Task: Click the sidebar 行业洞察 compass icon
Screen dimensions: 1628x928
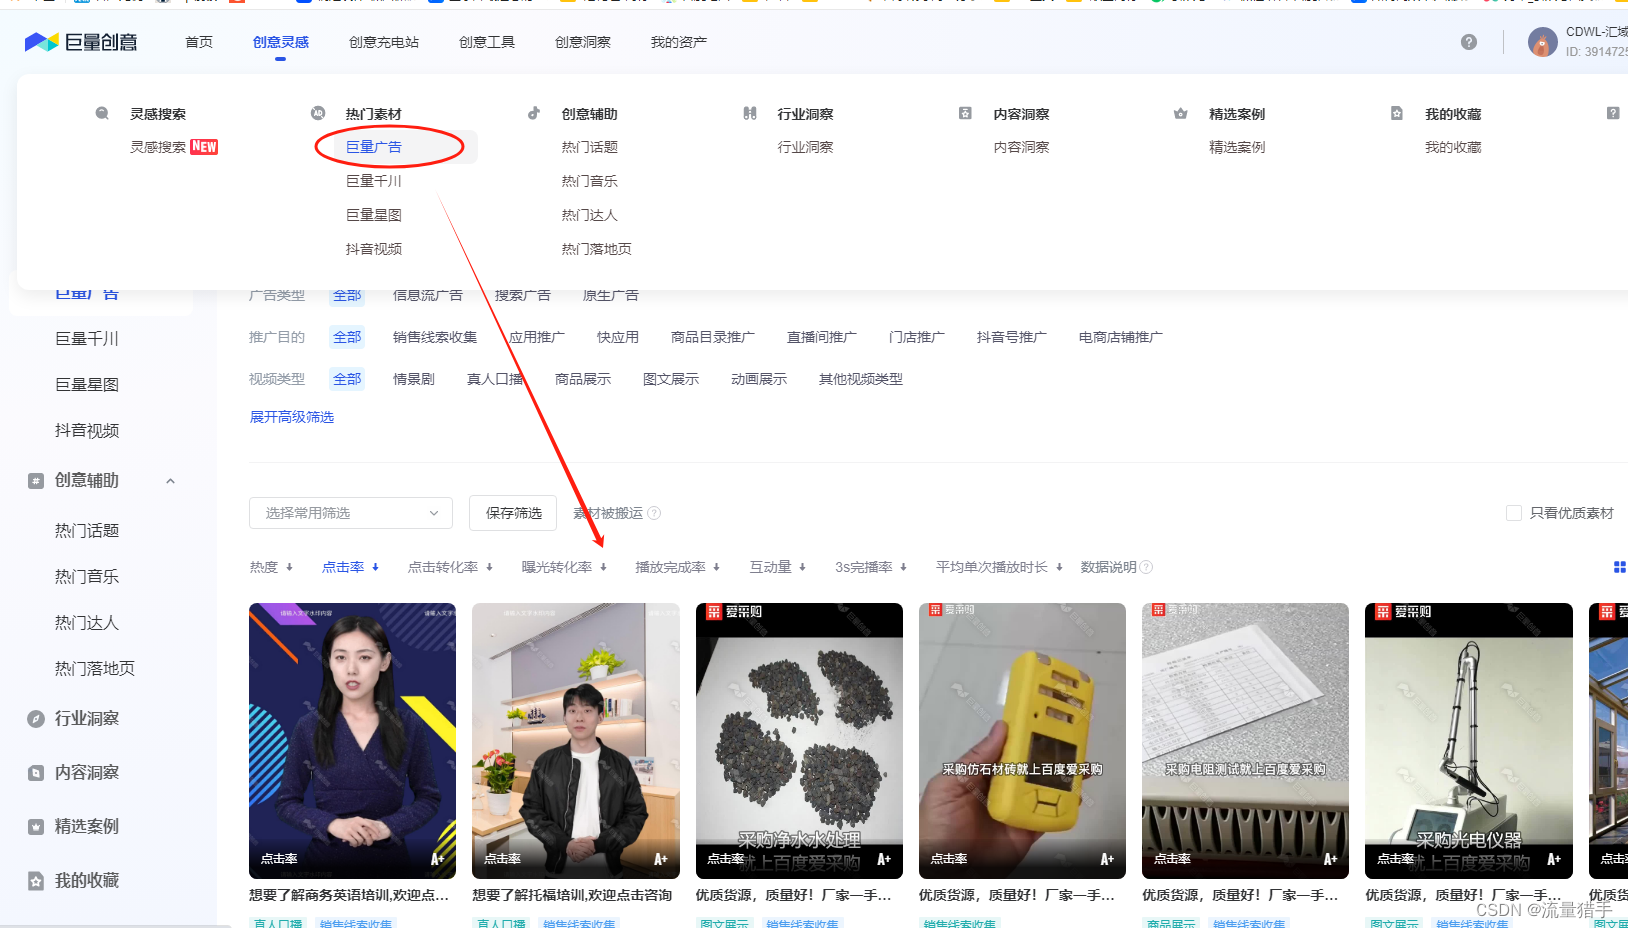Action: [36, 719]
